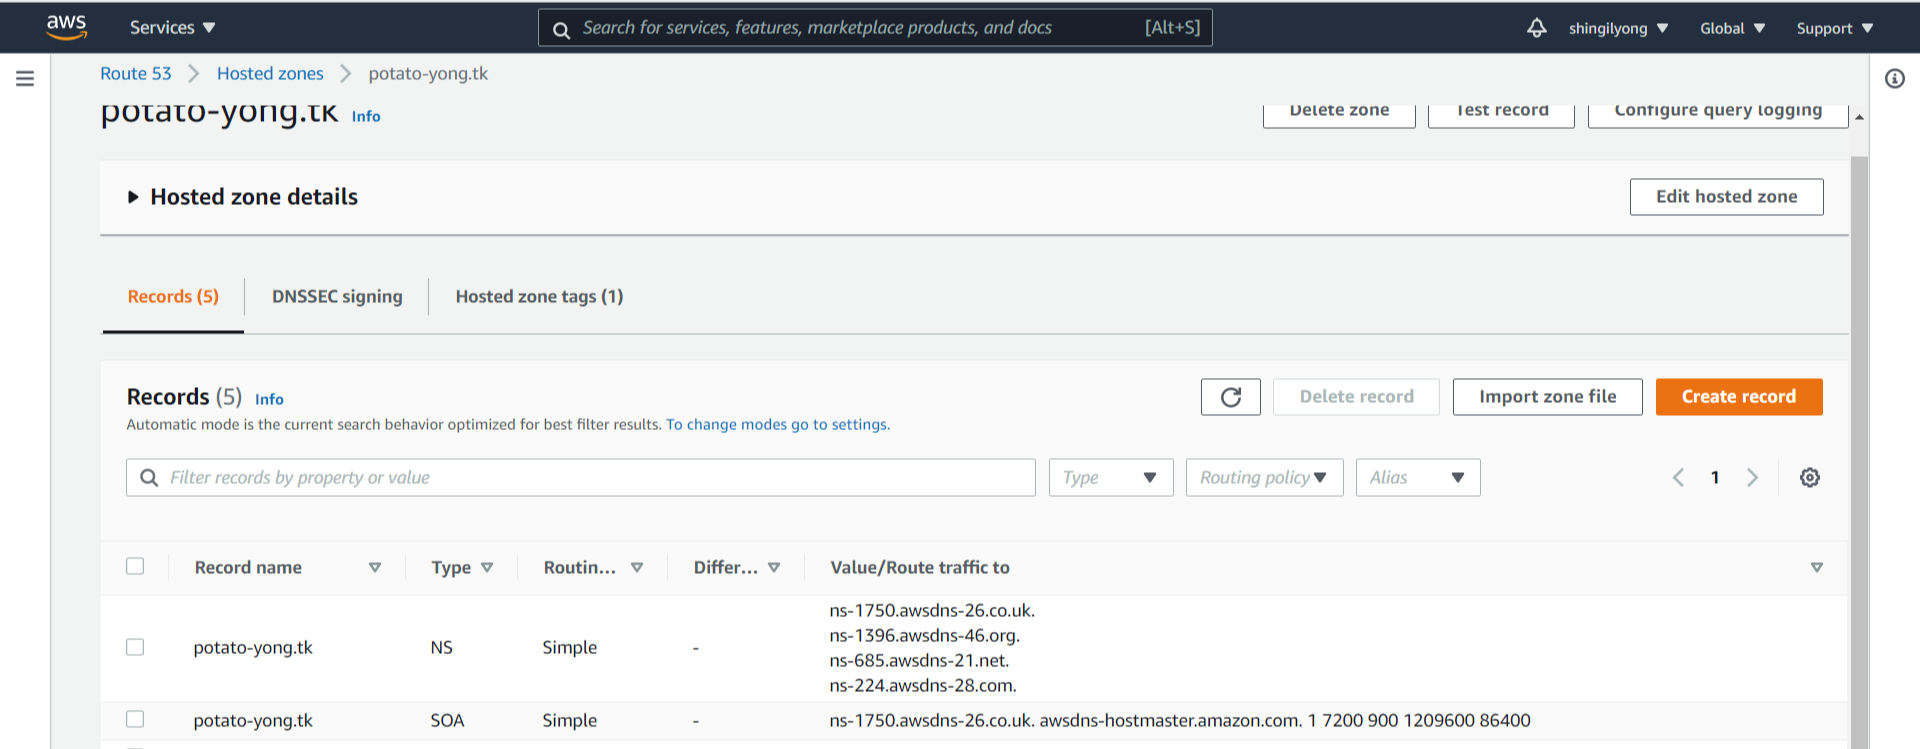Sort by Type column arrow
This screenshot has height=749, width=1920.
(x=487, y=567)
